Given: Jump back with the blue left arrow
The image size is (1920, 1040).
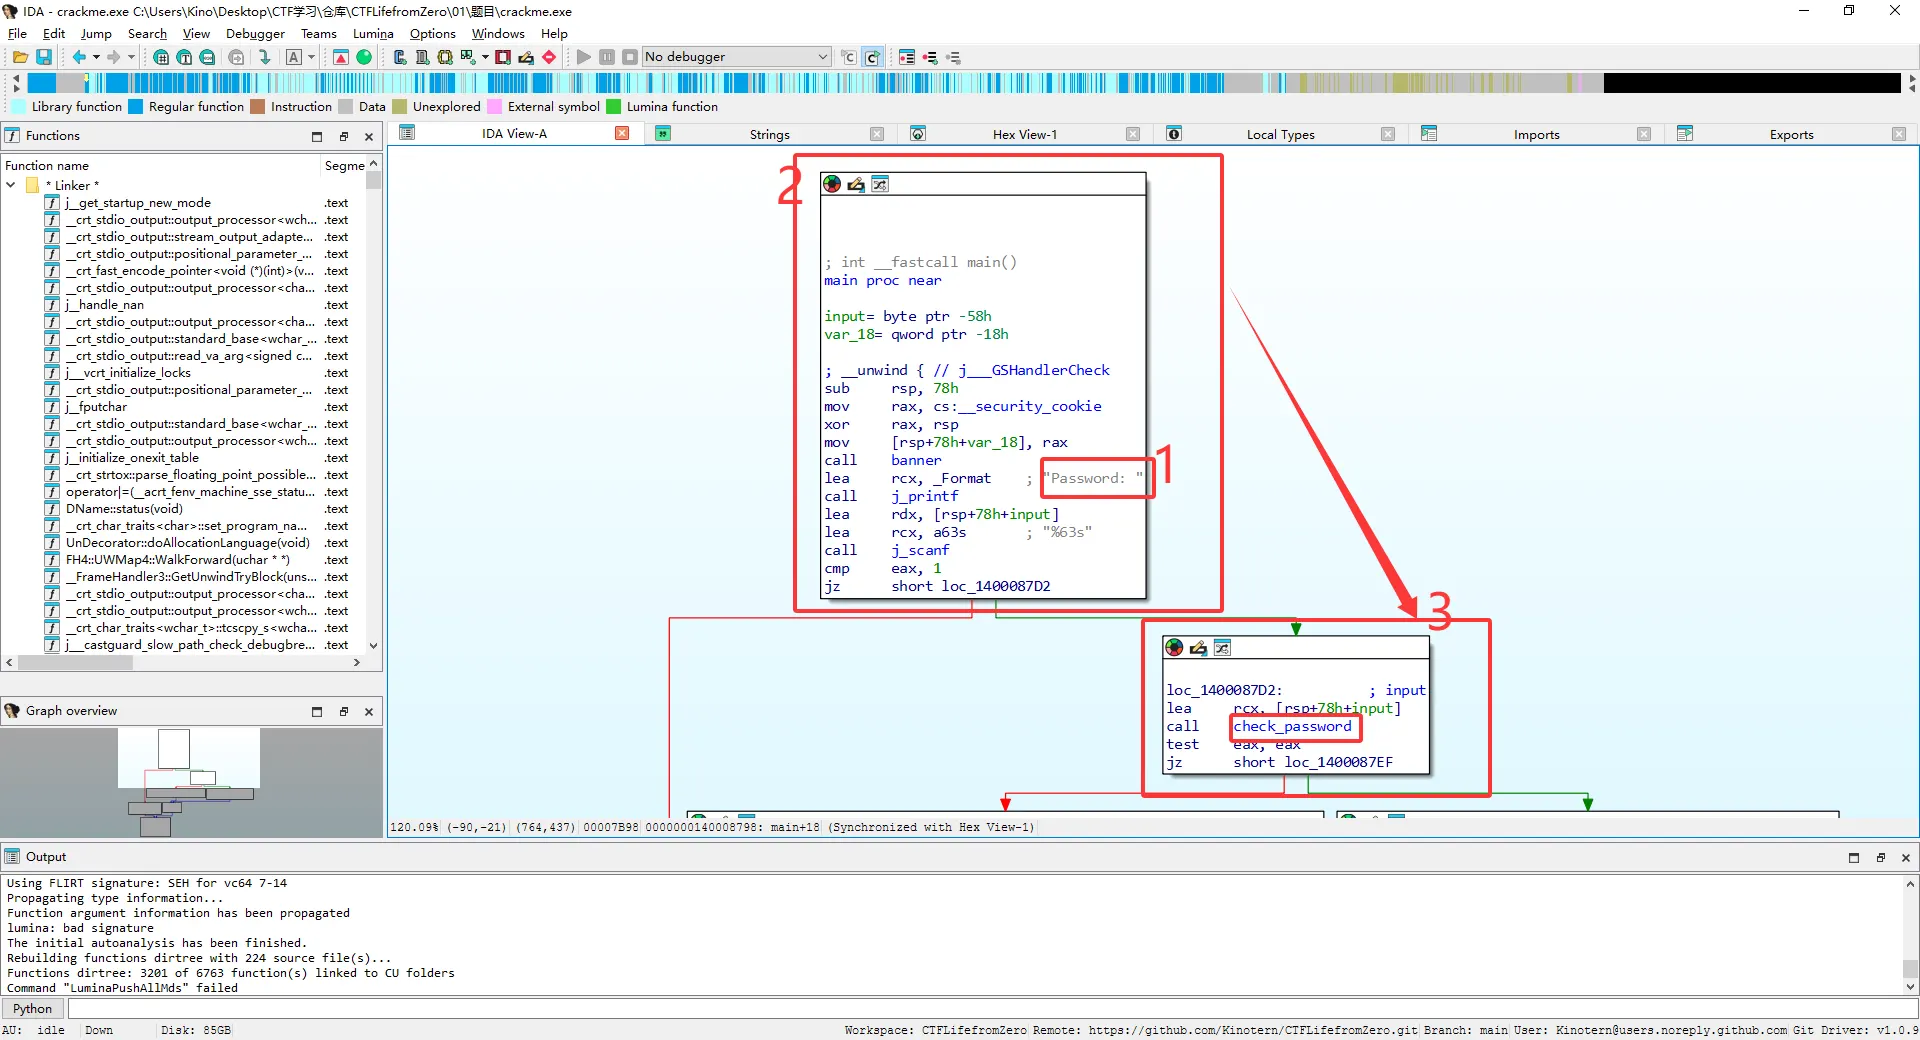Looking at the screenshot, I should point(79,57).
